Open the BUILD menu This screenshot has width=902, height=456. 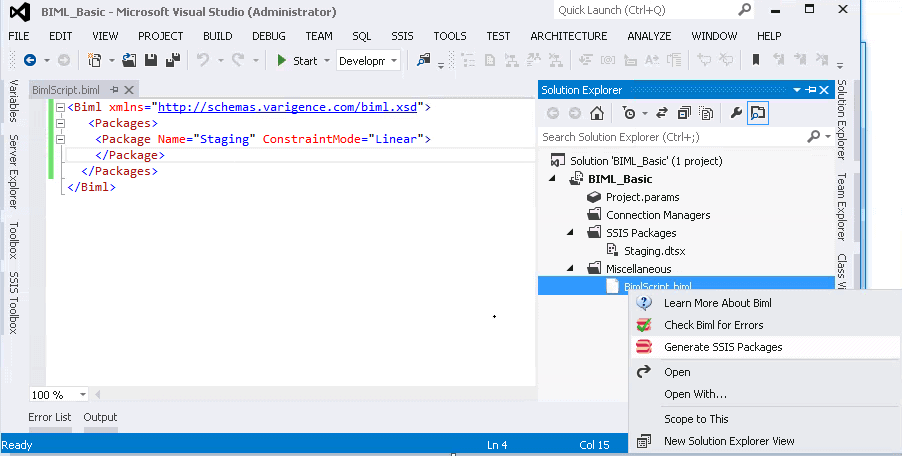(x=217, y=36)
